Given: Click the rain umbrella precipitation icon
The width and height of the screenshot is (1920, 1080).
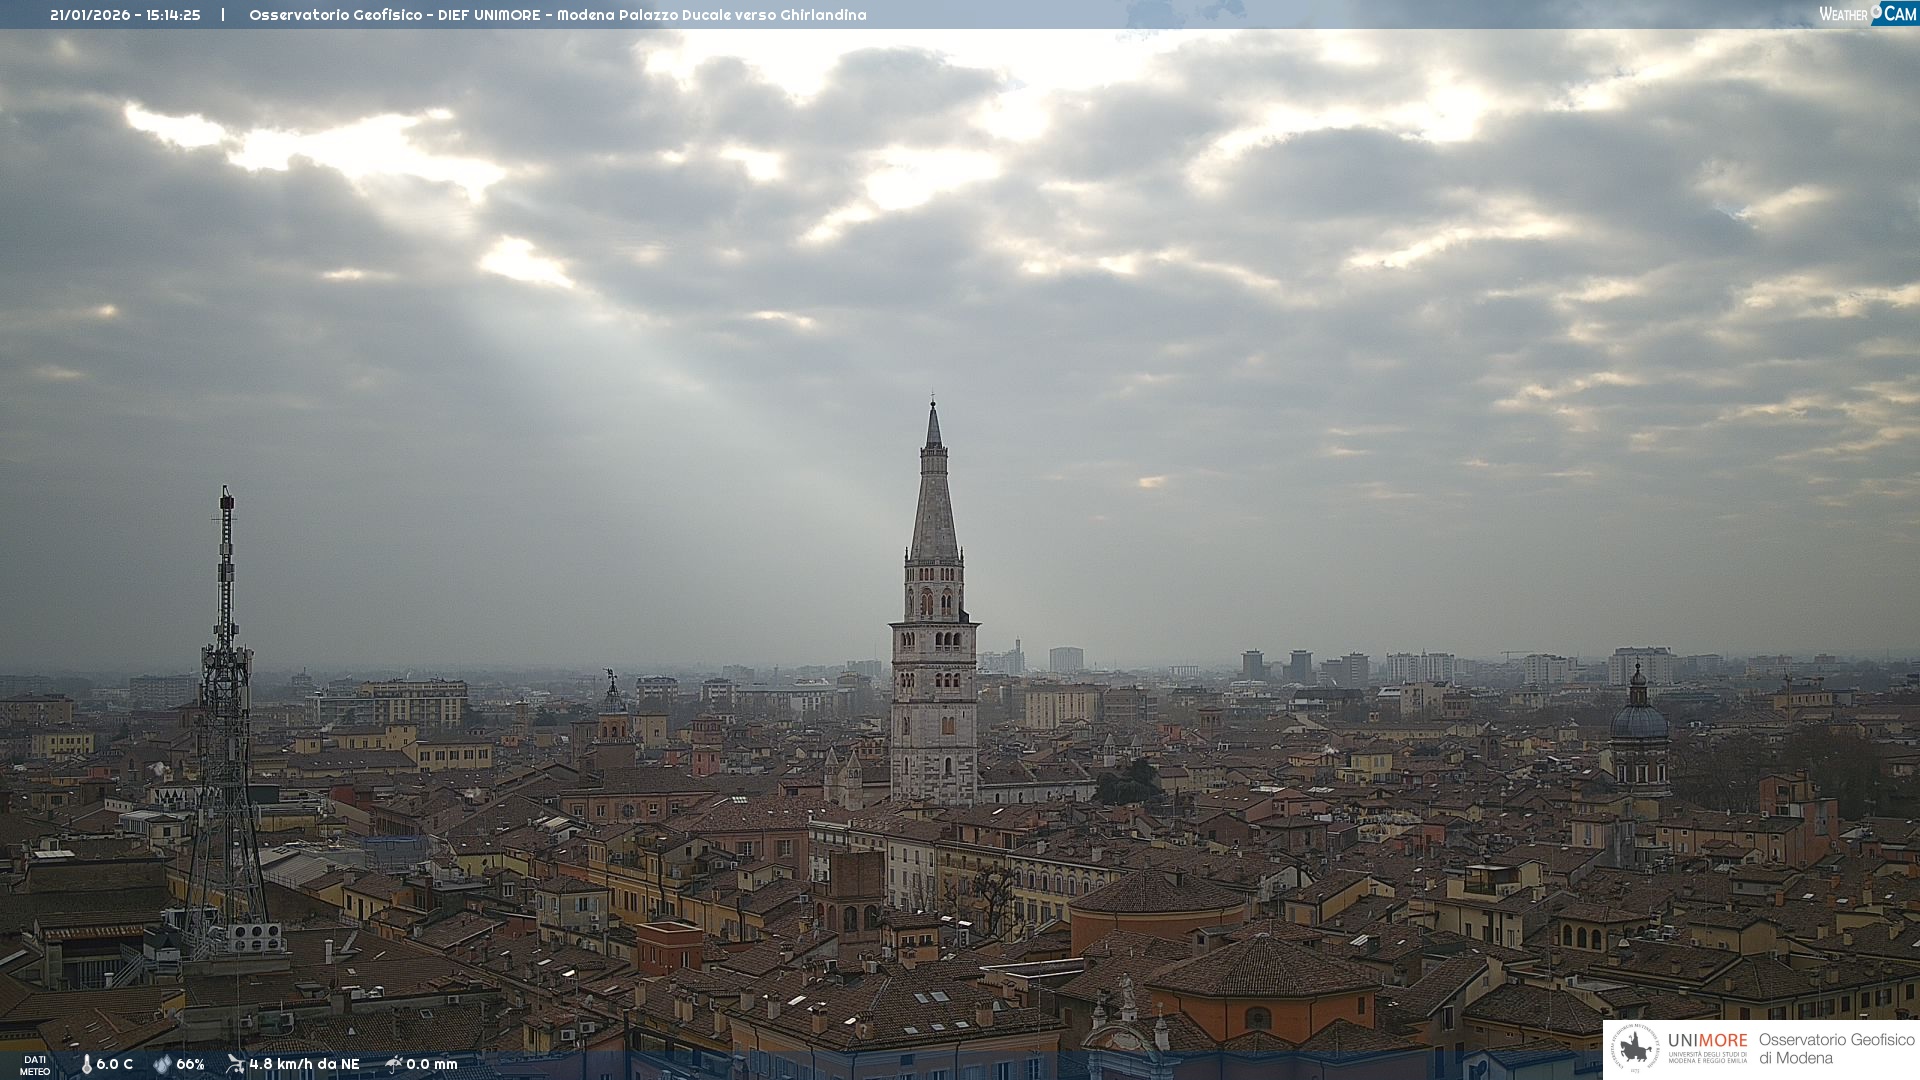Looking at the screenshot, I should point(394,1064).
